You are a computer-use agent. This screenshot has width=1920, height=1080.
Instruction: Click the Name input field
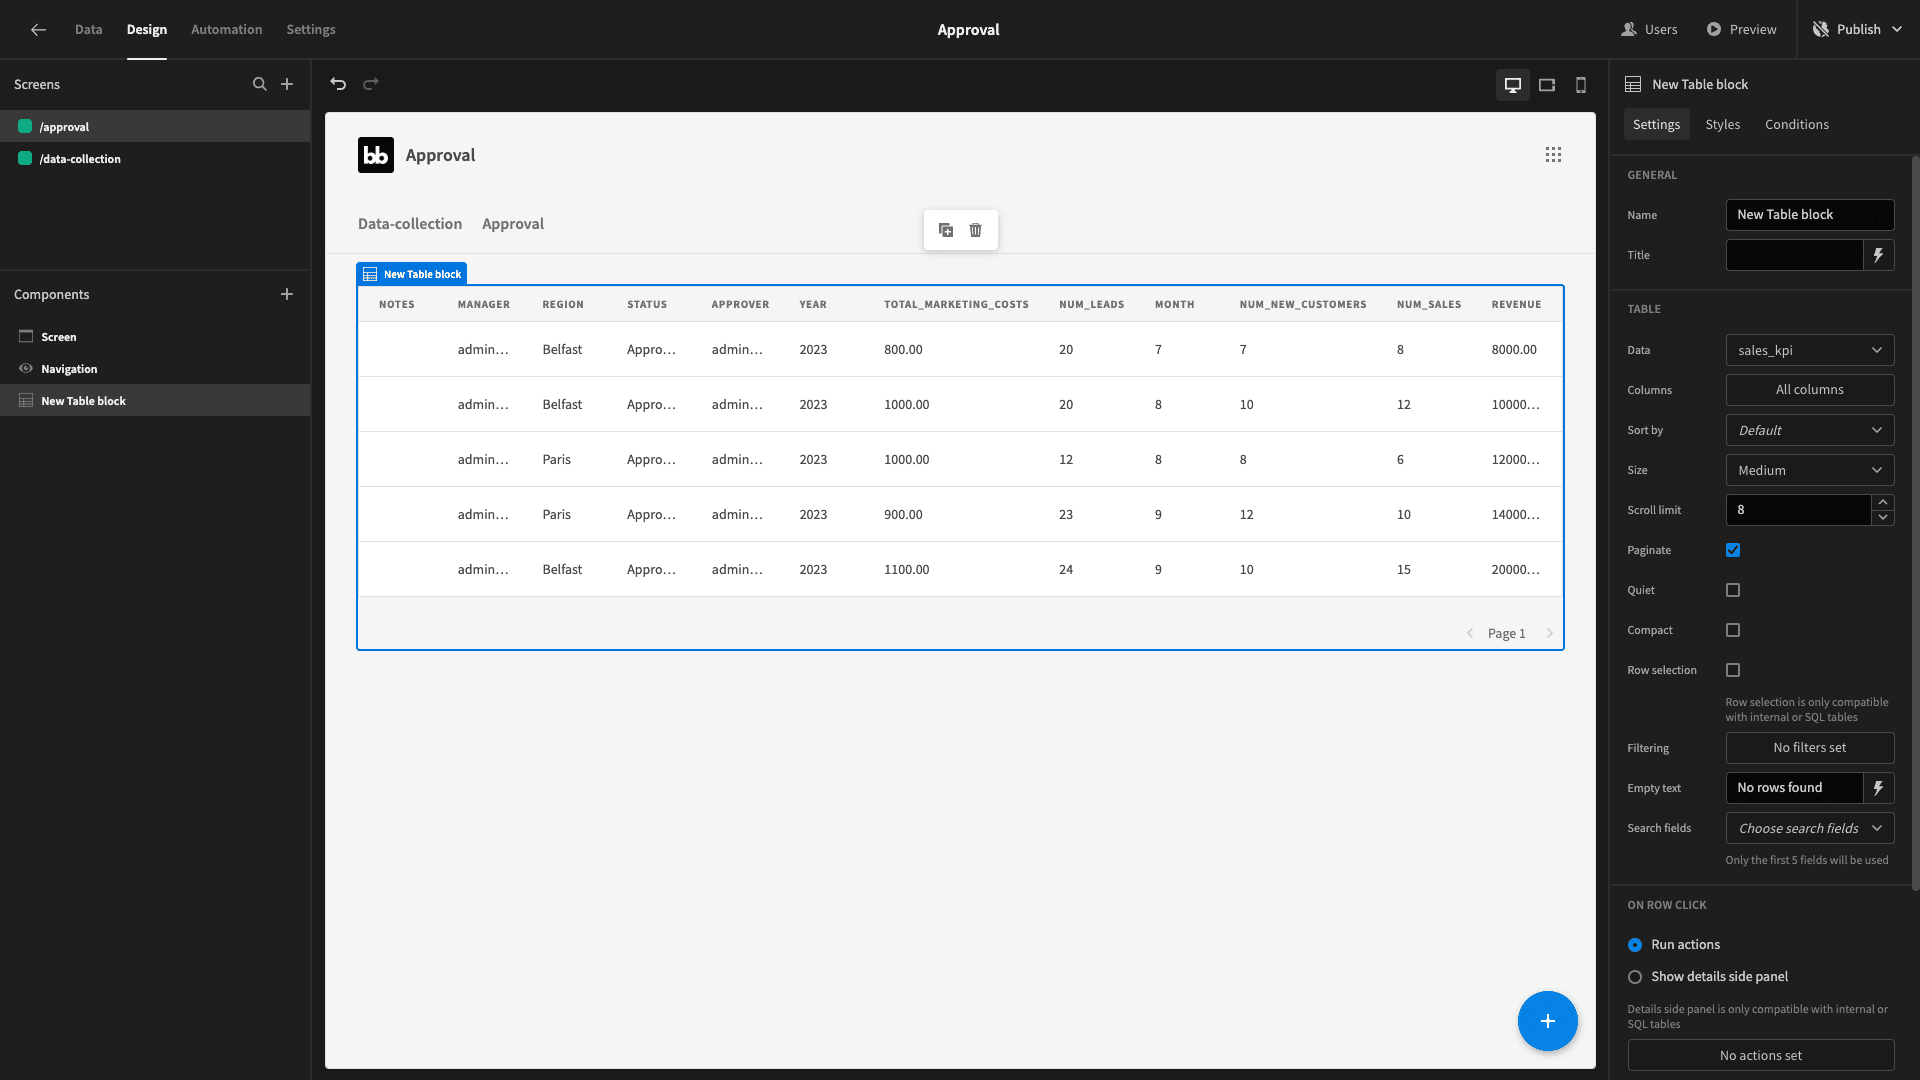click(x=1810, y=215)
